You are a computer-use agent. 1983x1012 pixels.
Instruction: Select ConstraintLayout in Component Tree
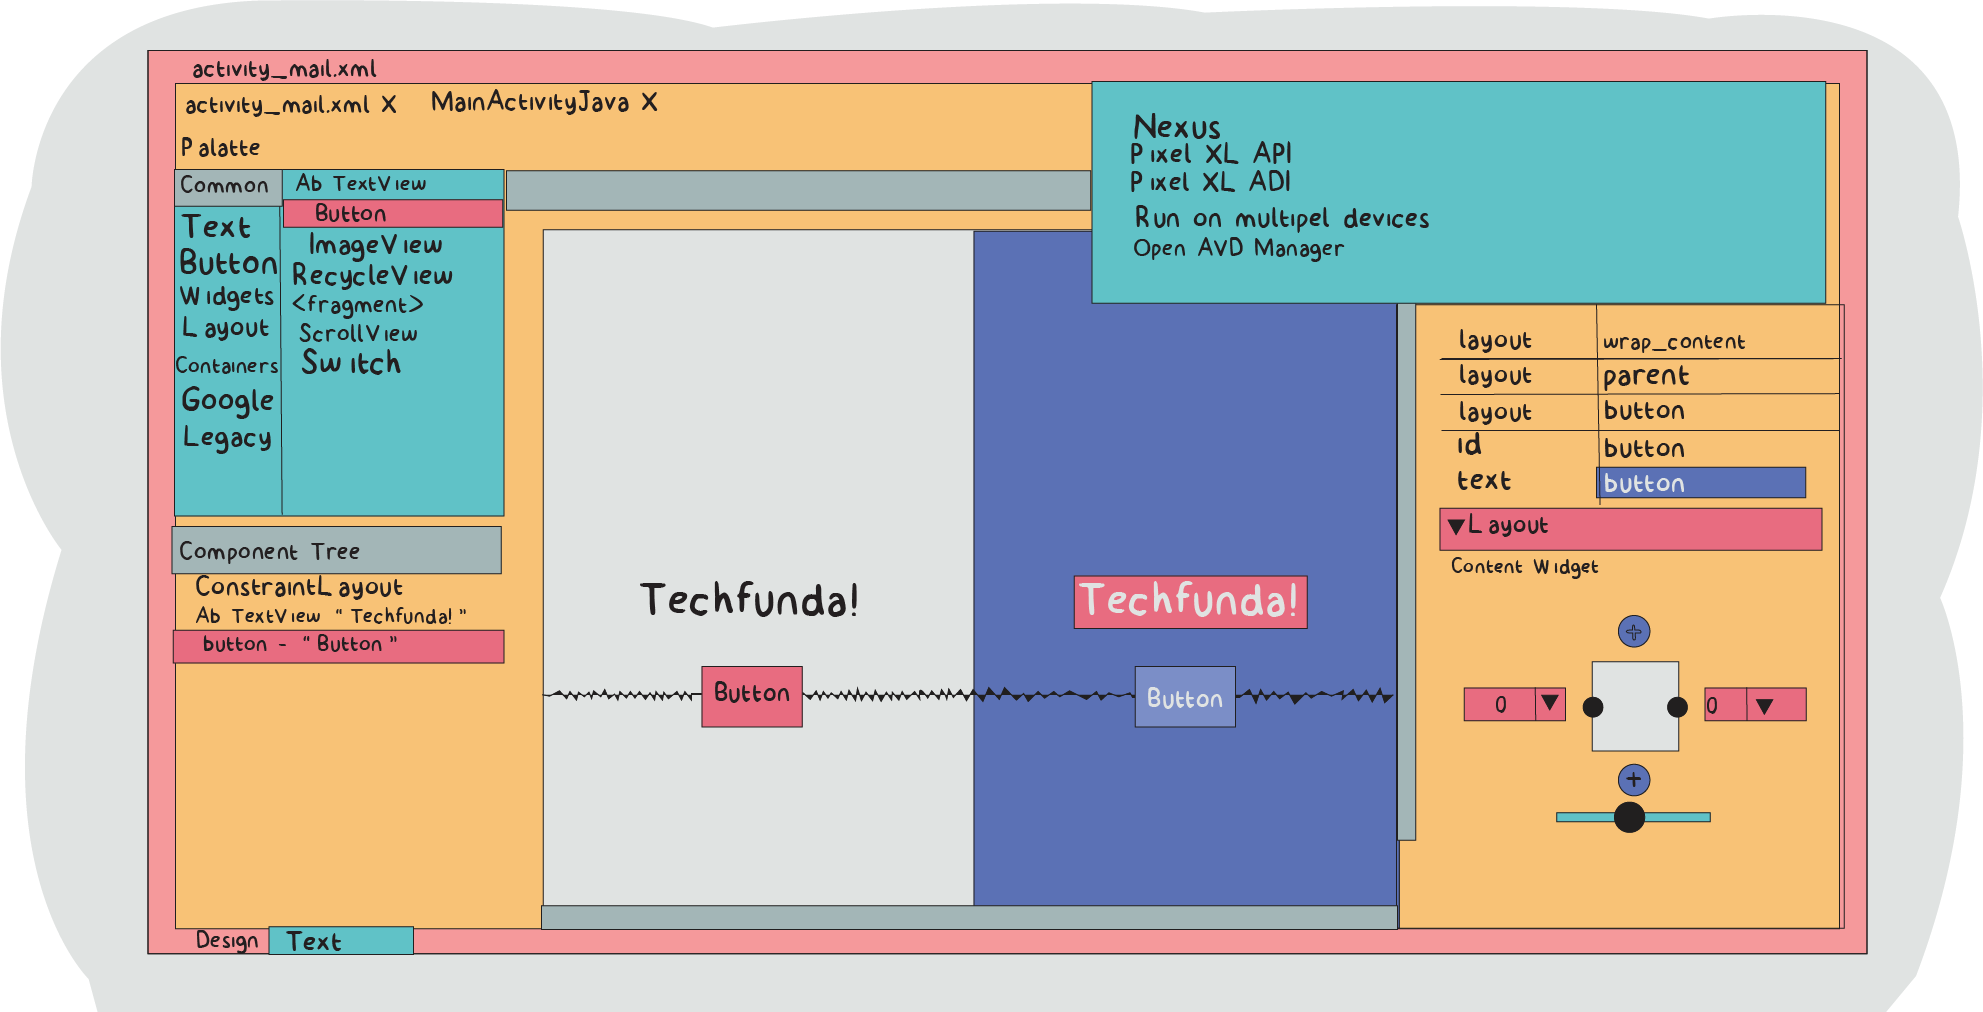pos(298,587)
